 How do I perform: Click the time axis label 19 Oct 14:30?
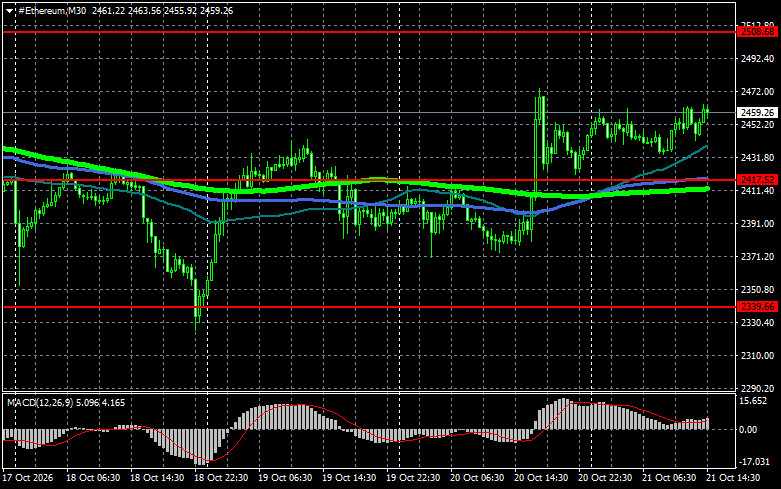(349, 478)
